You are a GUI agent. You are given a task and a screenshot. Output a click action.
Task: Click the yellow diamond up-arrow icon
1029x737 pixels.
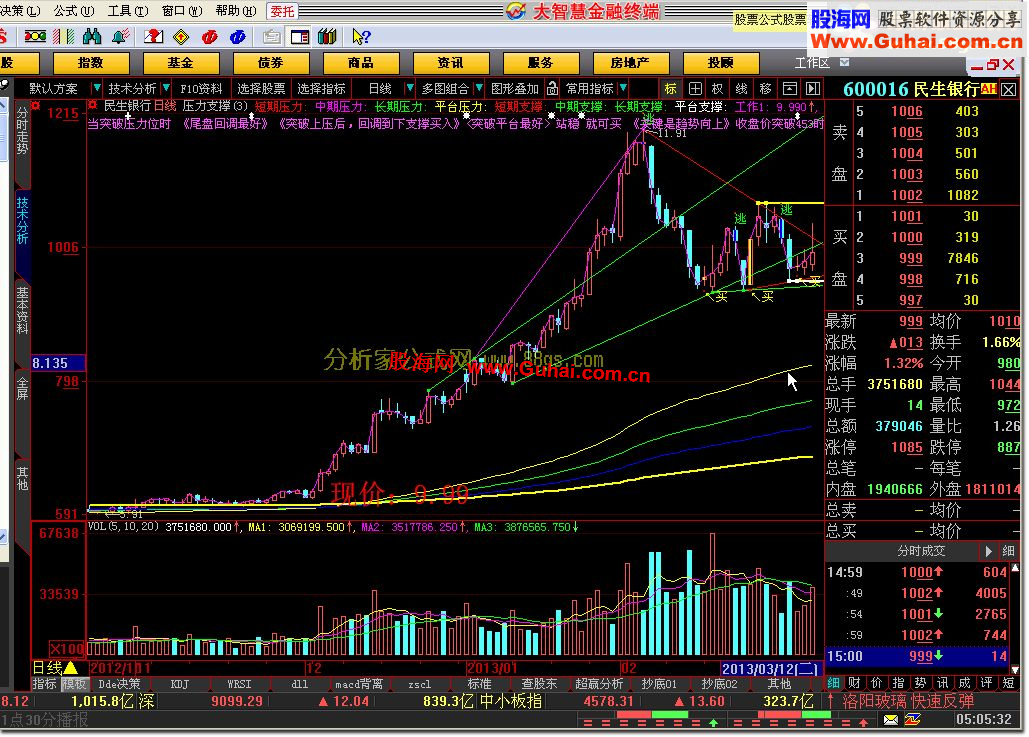(x=181, y=37)
